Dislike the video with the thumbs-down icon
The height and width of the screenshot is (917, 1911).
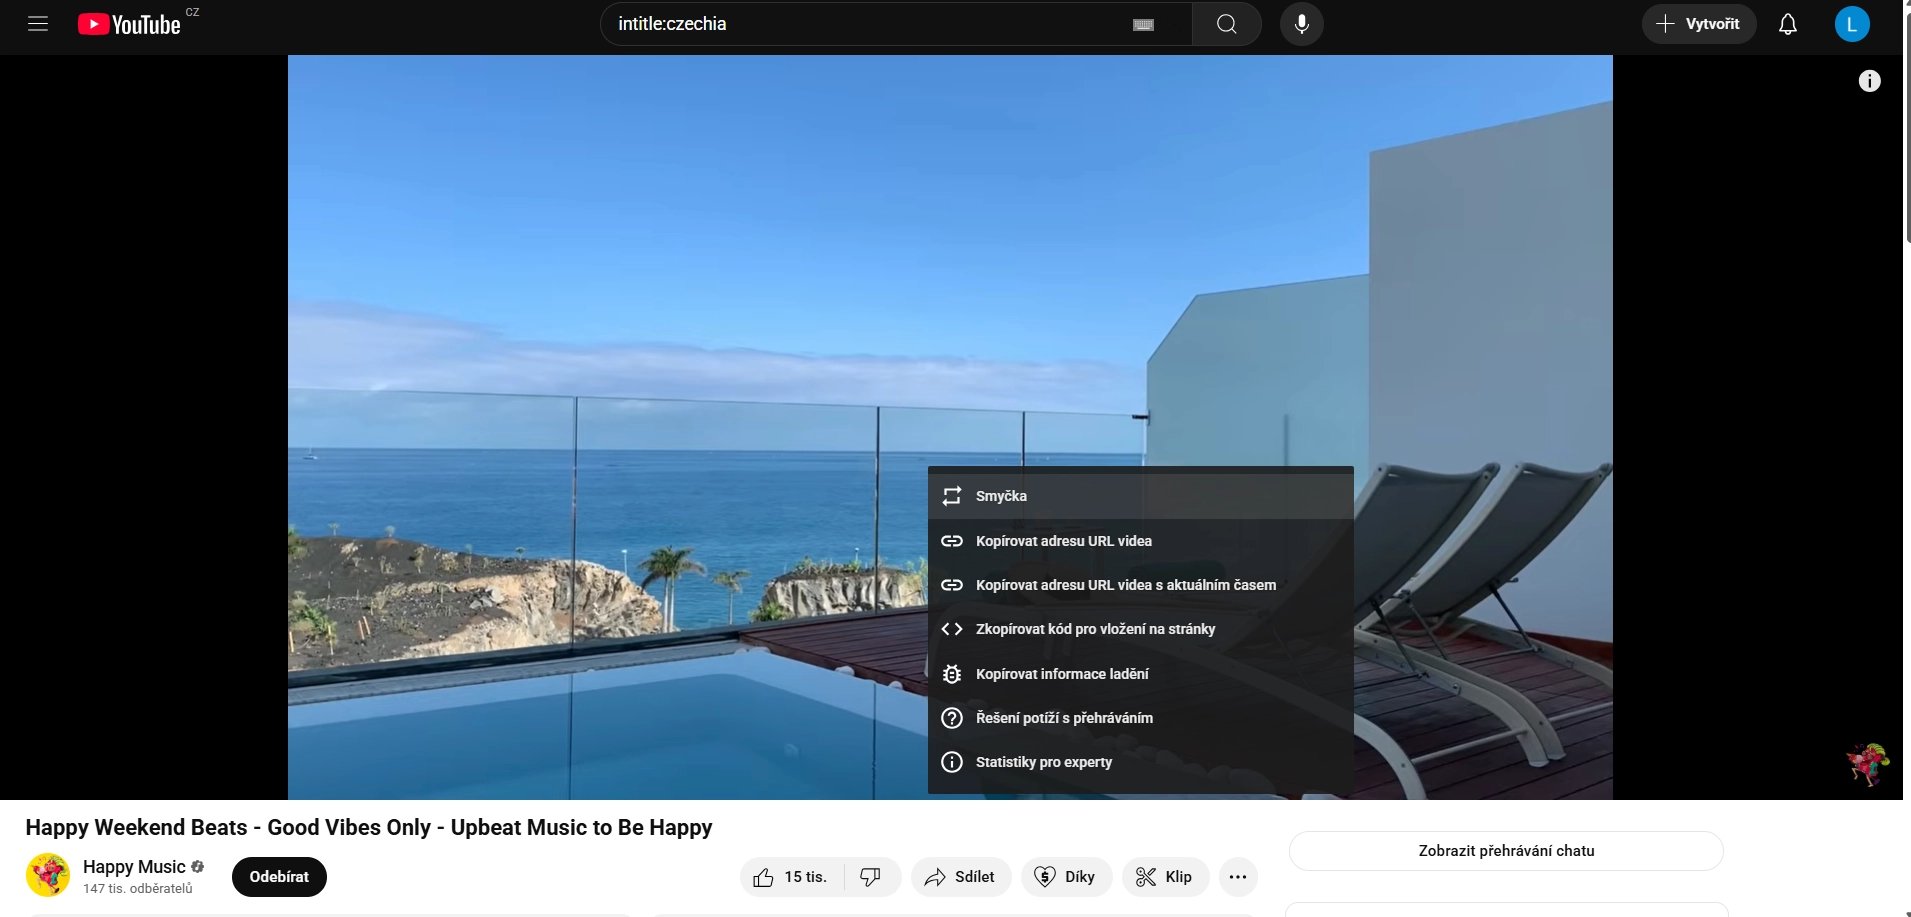click(871, 876)
